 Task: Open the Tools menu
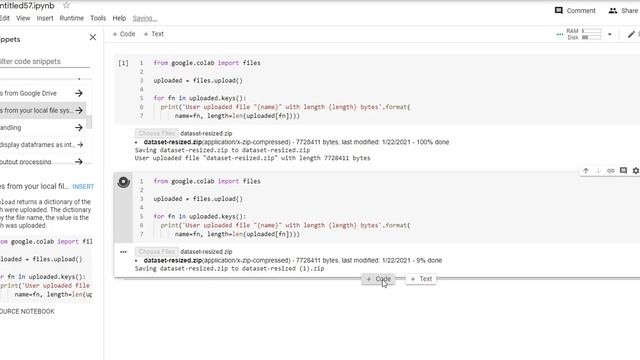click(x=98, y=18)
